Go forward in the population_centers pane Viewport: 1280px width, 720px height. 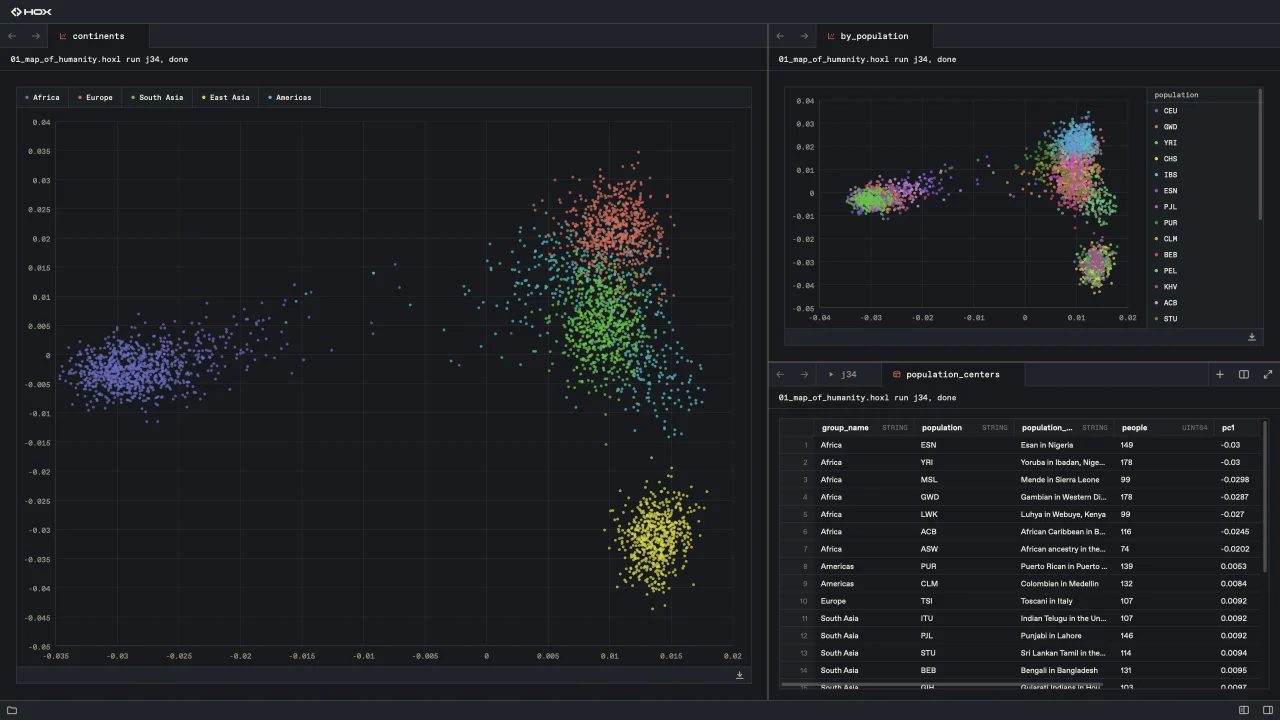coord(804,374)
